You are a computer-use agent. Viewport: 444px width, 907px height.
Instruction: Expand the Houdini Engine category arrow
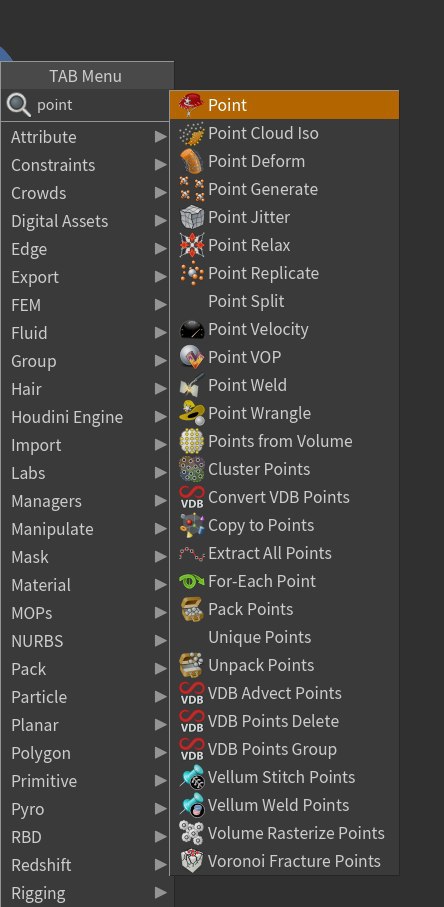coord(160,417)
